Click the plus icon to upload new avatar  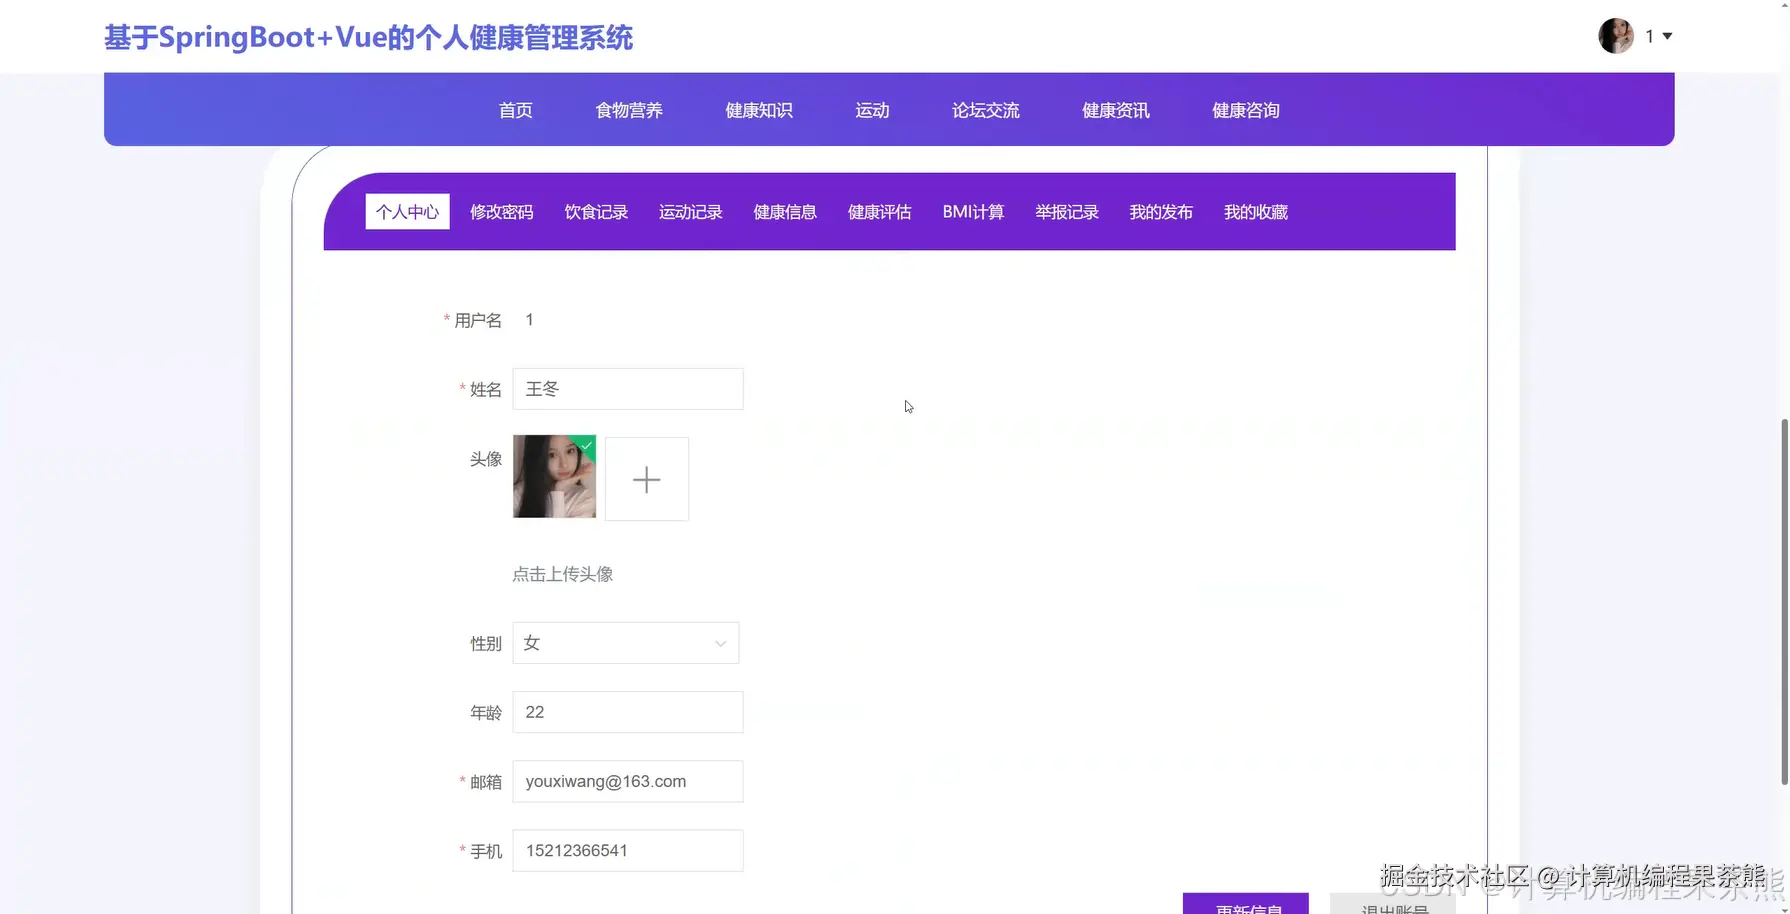(x=646, y=478)
